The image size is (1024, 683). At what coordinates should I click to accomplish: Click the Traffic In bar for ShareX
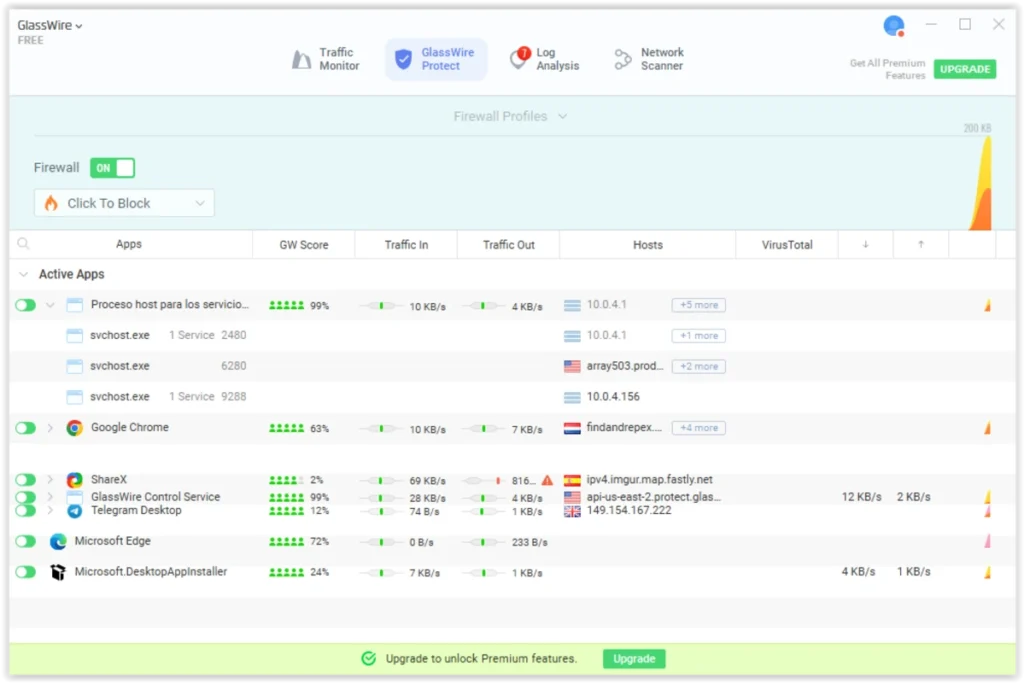pyautogui.click(x=380, y=481)
